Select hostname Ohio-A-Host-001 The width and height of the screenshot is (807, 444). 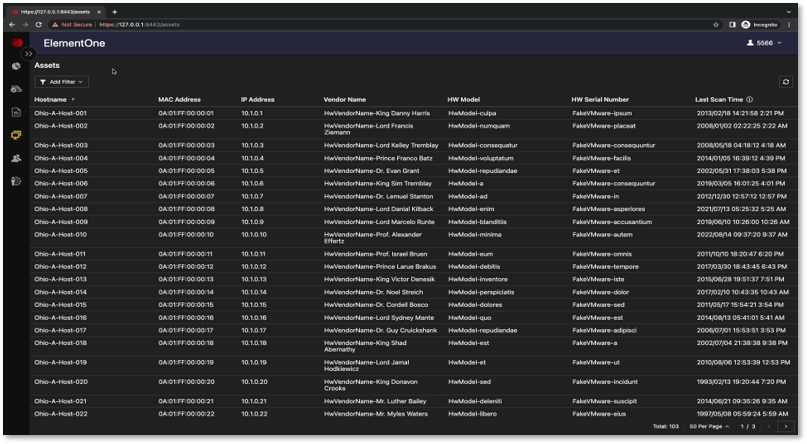60,113
